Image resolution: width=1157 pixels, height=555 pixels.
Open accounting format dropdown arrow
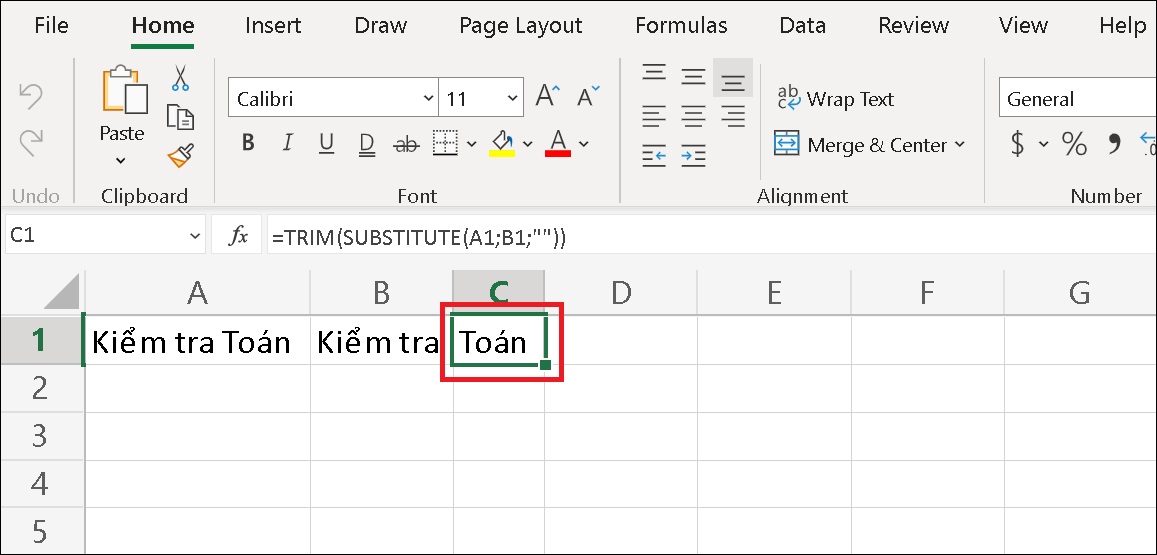pyautogui.click(x=1043, y=144)
